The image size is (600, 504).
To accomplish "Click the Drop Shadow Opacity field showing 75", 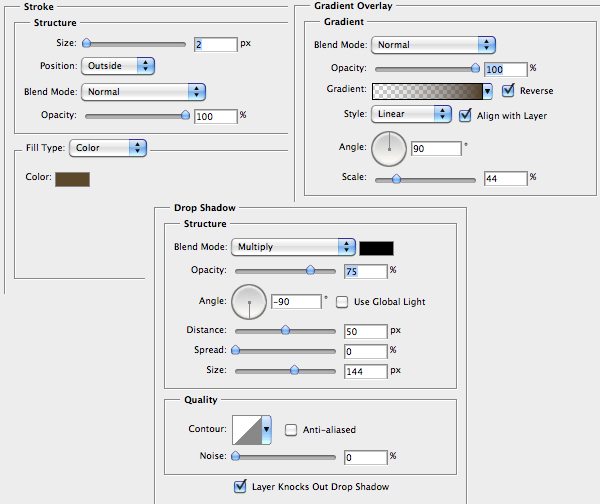I will coord(366,272).
